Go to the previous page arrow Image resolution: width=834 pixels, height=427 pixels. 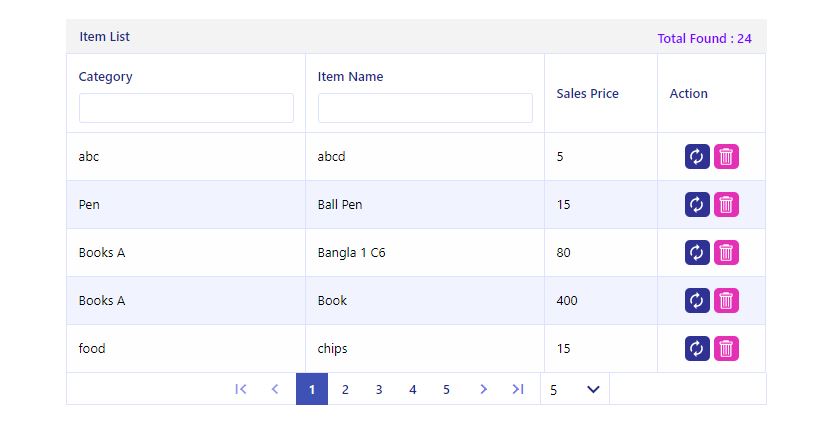tap(275, 389)
